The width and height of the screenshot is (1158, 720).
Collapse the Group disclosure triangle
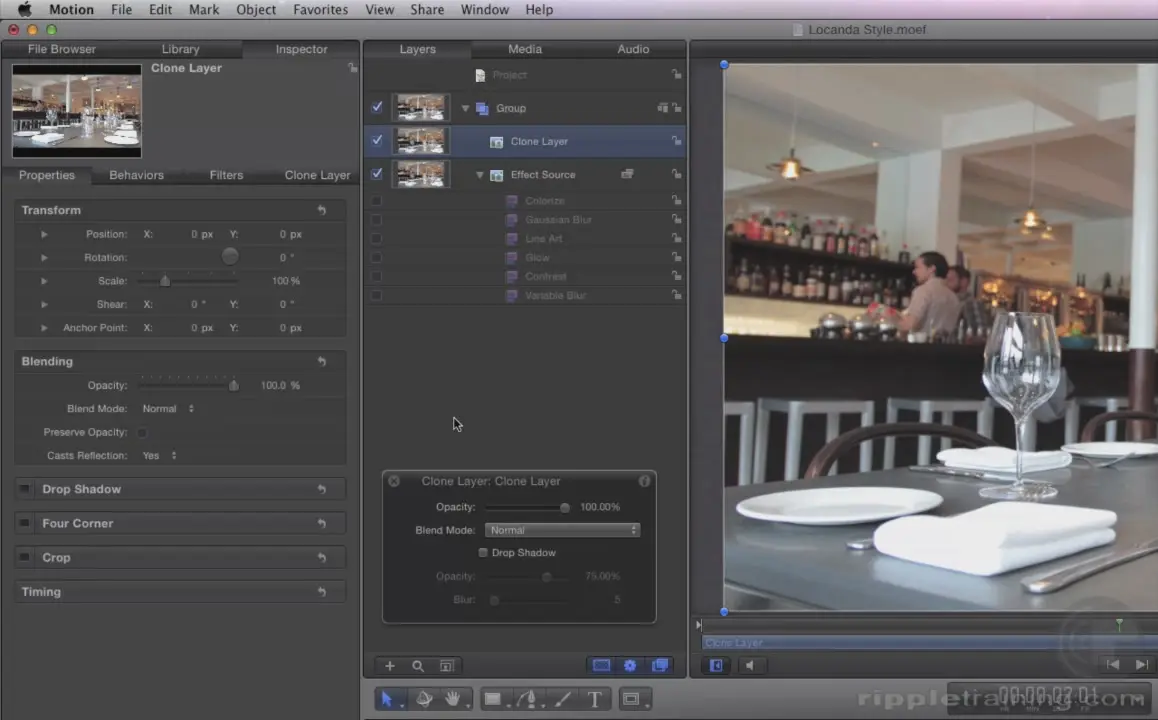tap(465, 108)
